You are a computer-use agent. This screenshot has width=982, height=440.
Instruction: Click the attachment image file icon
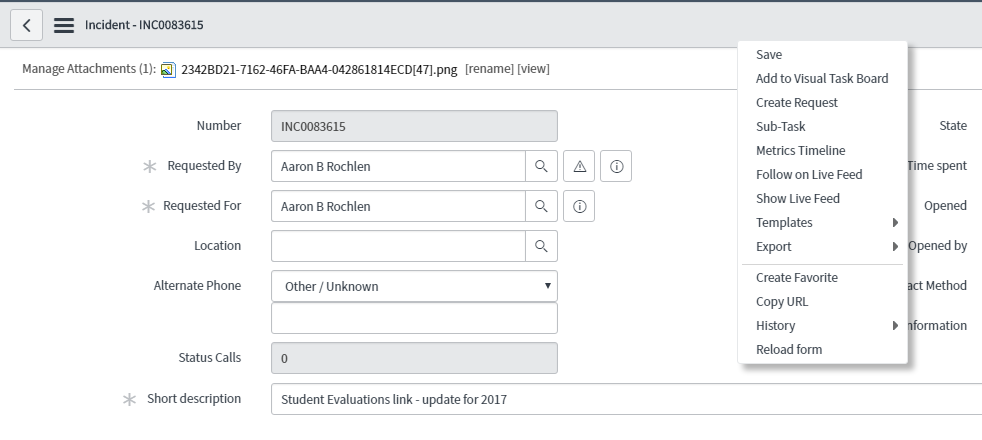[168, 69]
